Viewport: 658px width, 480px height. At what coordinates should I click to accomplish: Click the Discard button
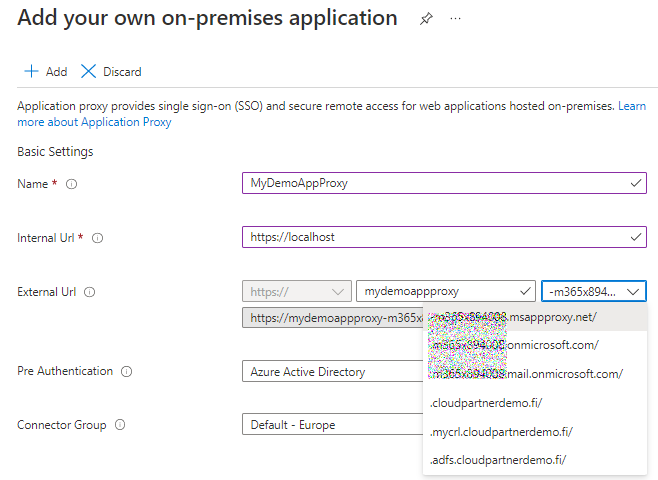coord(111,72)
